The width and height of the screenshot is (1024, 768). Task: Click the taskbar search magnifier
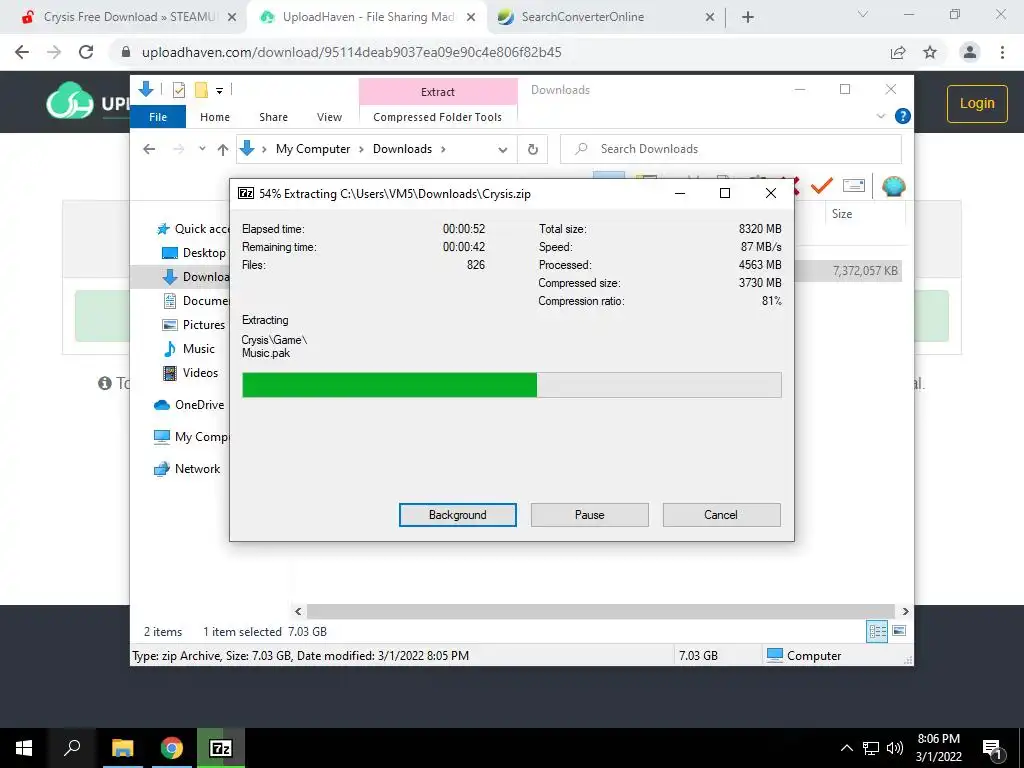72,748
